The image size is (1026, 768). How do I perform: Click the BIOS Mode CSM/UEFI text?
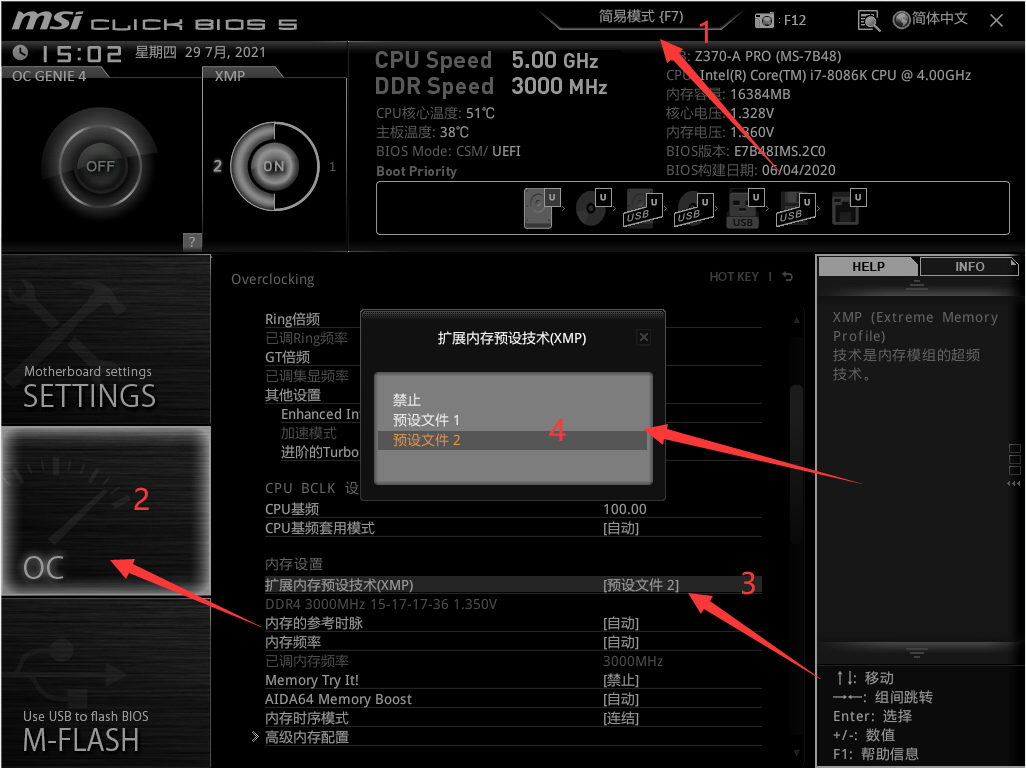(448, 151)
